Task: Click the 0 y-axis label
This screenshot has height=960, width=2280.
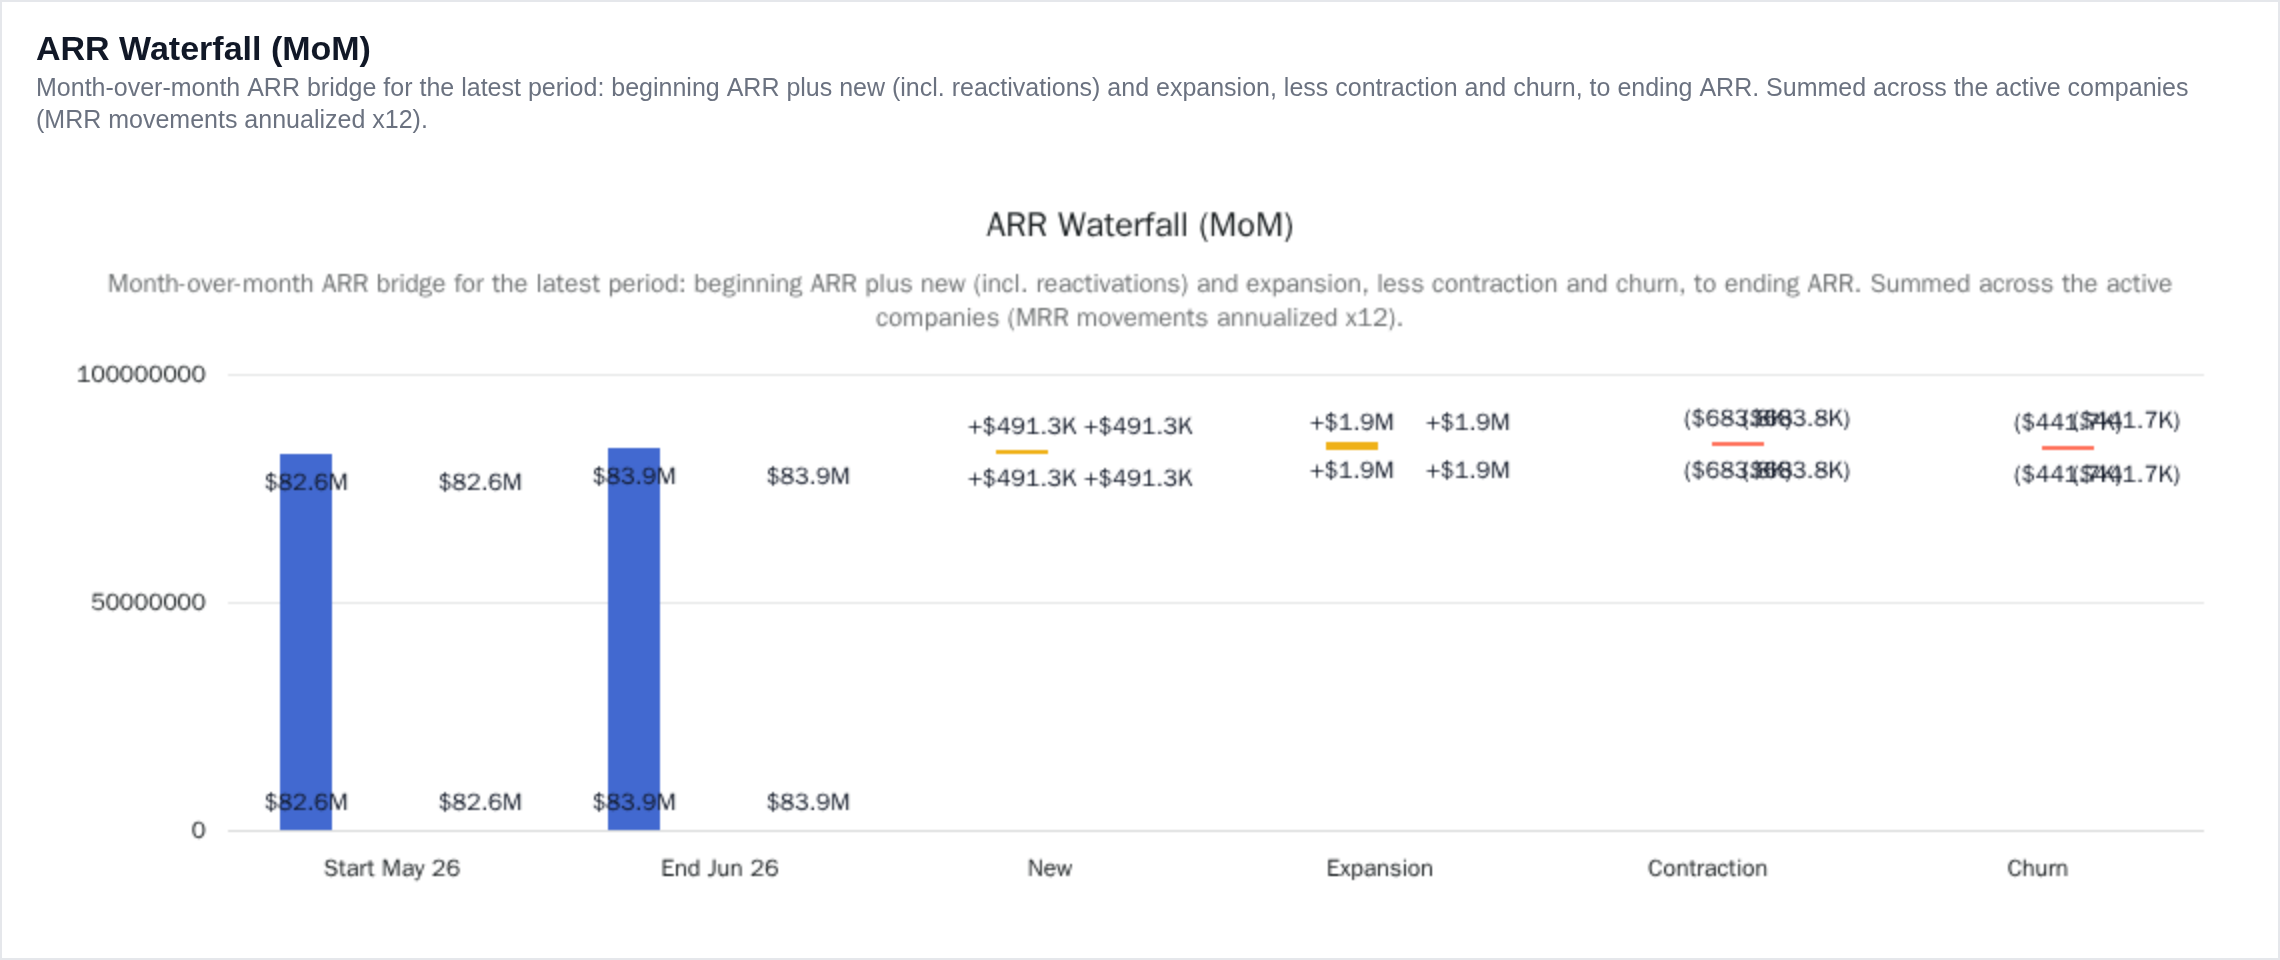Action: 198,830
